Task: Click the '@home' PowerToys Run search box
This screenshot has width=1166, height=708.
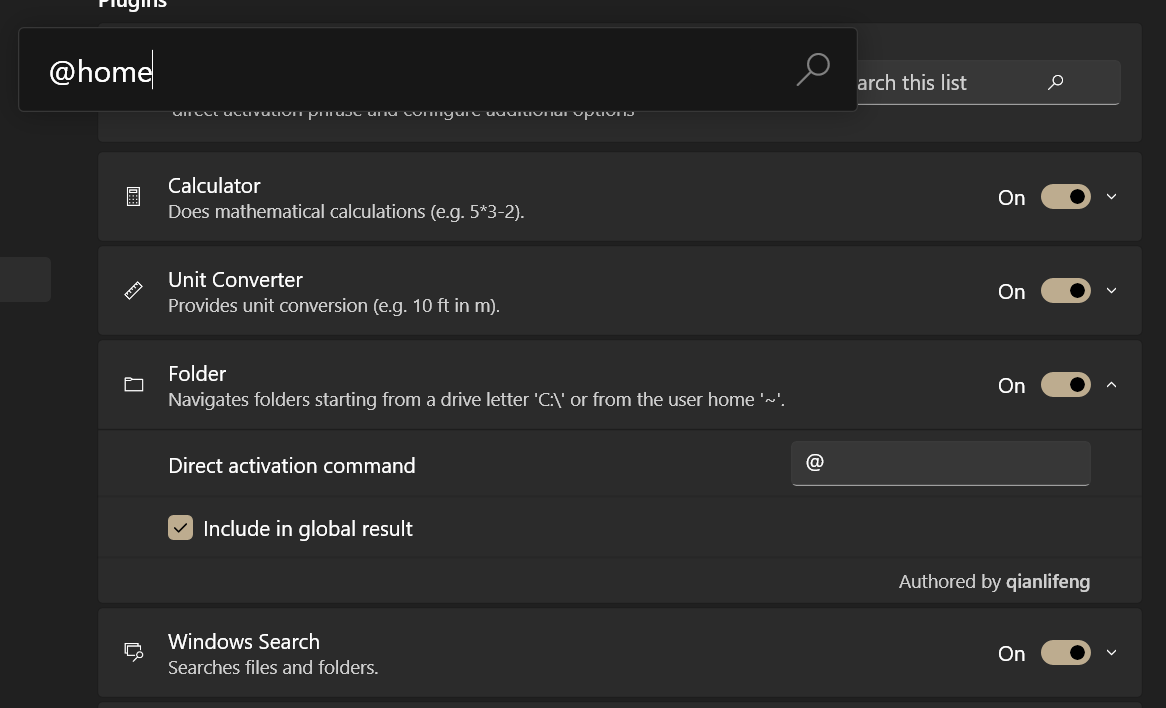Action: 437,70
